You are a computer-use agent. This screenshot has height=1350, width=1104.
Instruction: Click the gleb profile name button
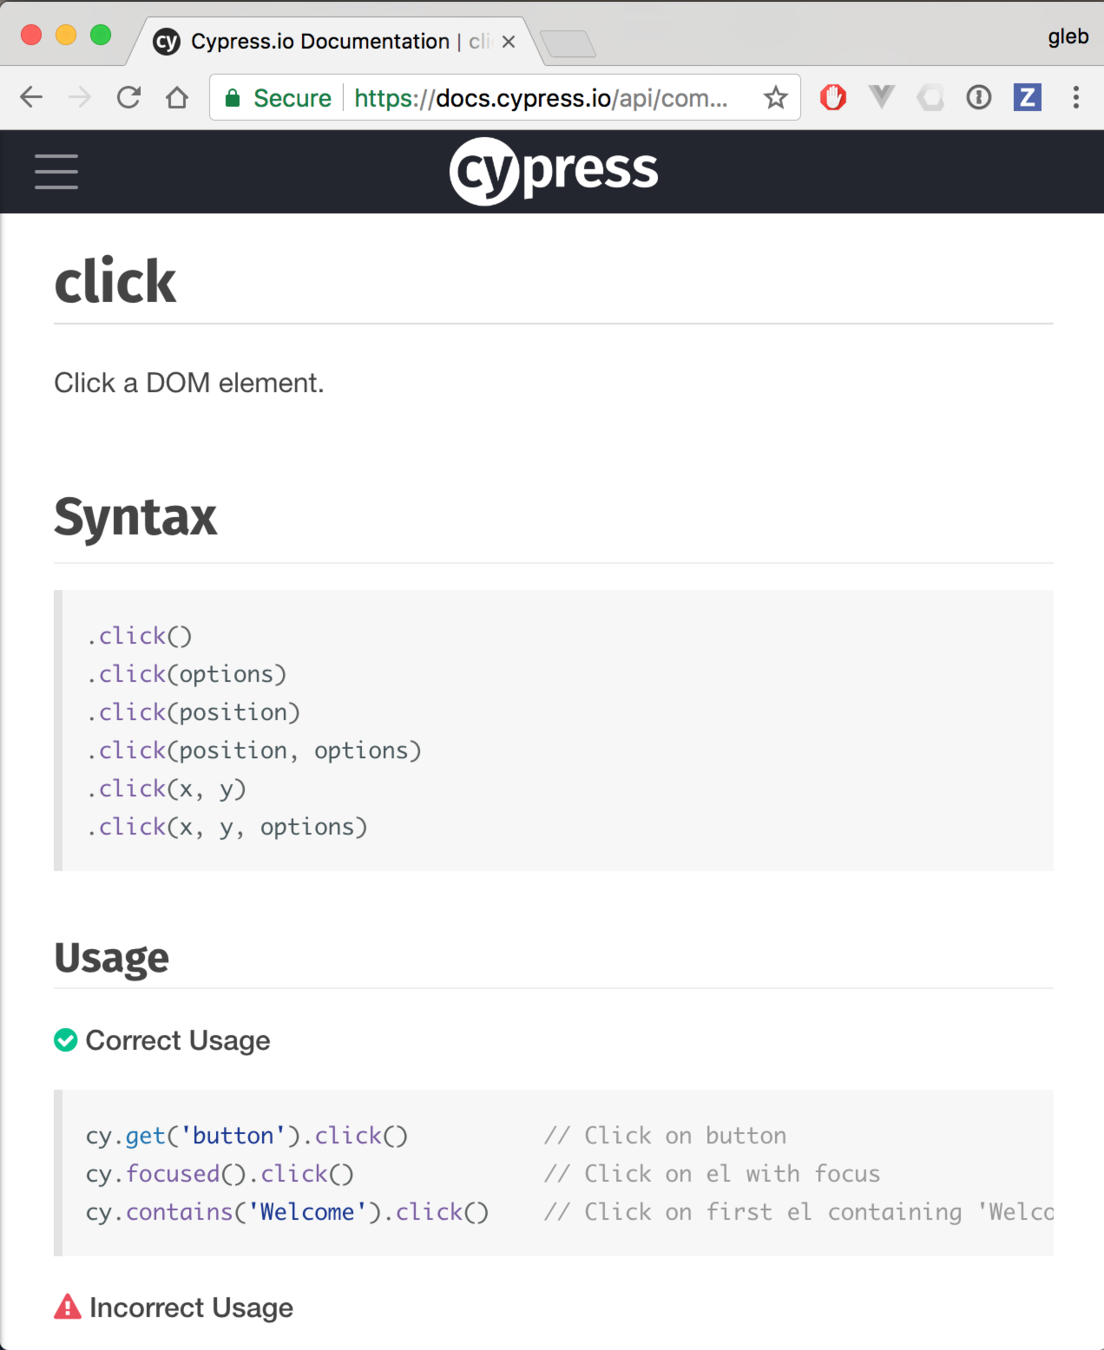pyautogui.click(x=1067, y=37)
